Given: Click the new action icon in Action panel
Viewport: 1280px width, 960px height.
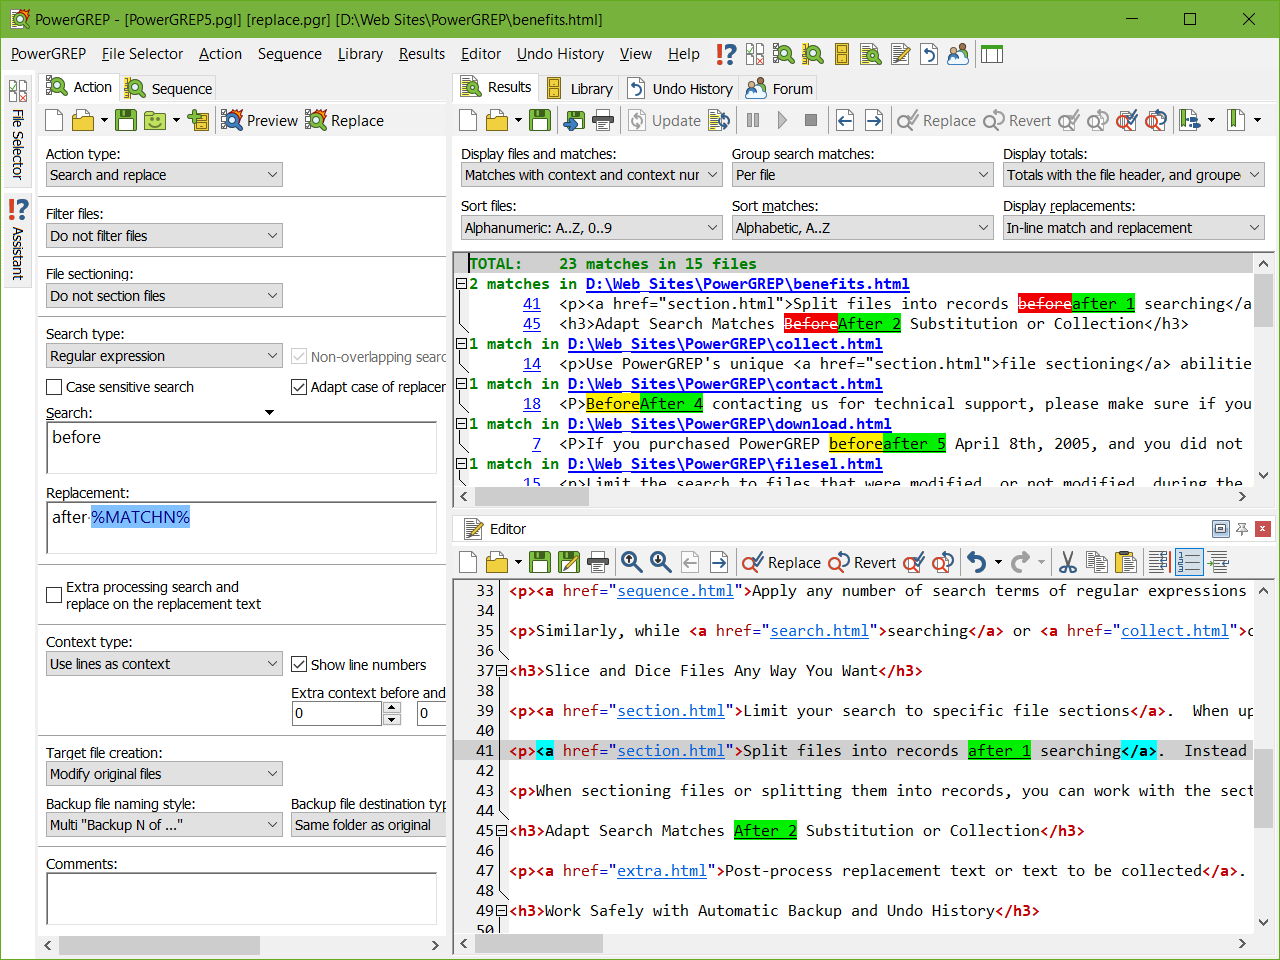Looking at the screenshot, I should [55, 120].
